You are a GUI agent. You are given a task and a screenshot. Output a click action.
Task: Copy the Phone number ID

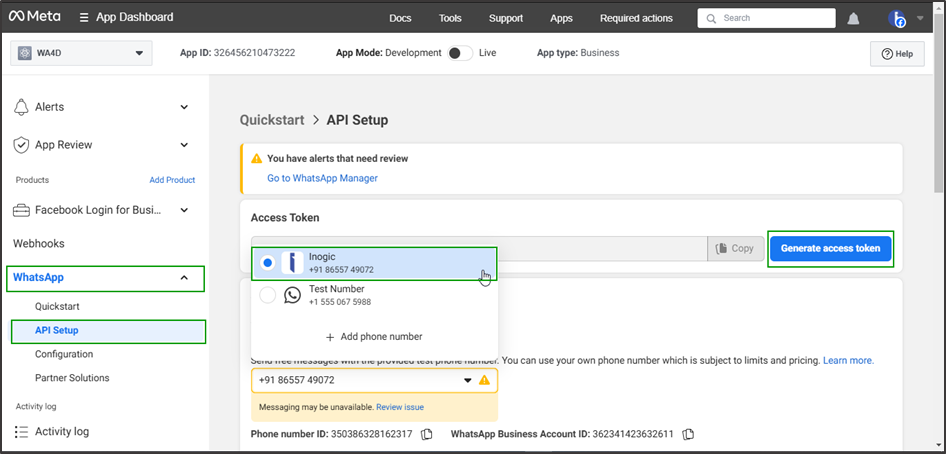(x=427, y=434)
